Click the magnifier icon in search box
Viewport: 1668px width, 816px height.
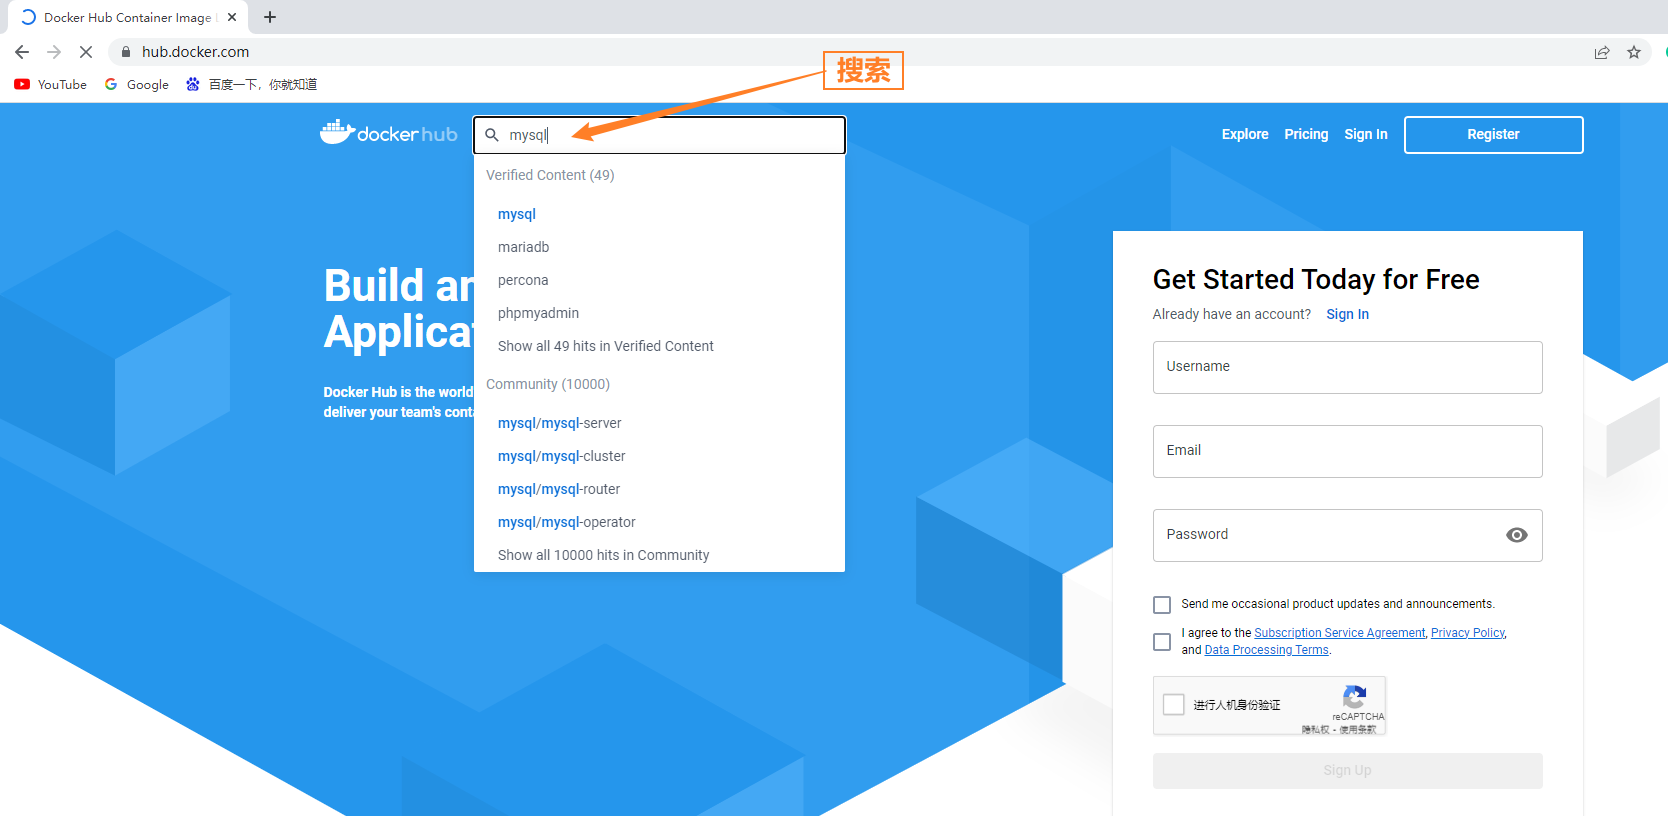click(492, 135)
